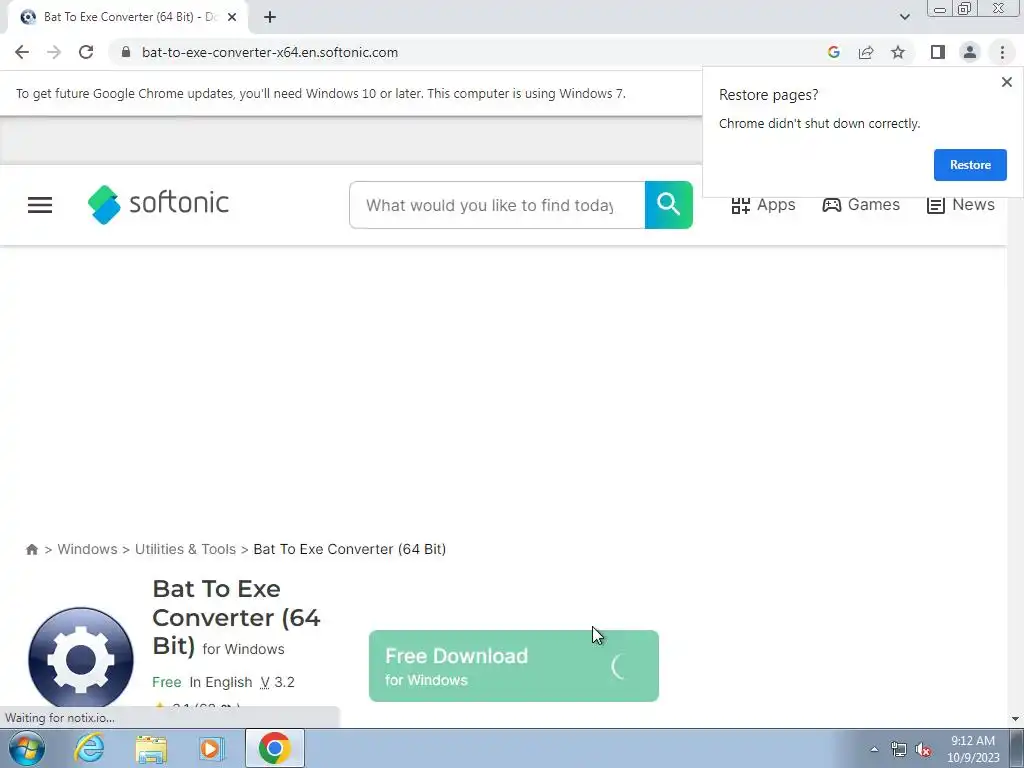The image size is (1024, 768).
Task: Click the V 3.2 version label
Action: [278, 682]
